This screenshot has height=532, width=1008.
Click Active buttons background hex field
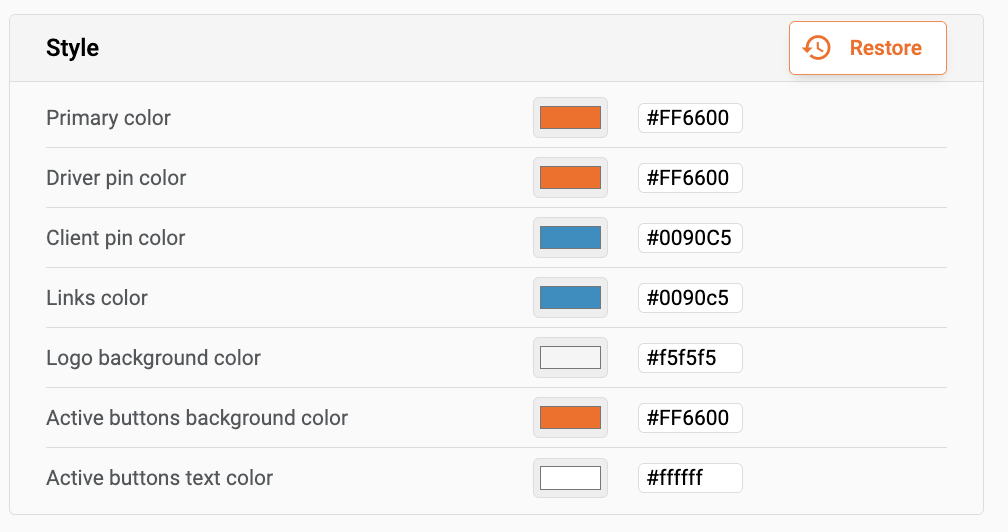click(690, 418)
